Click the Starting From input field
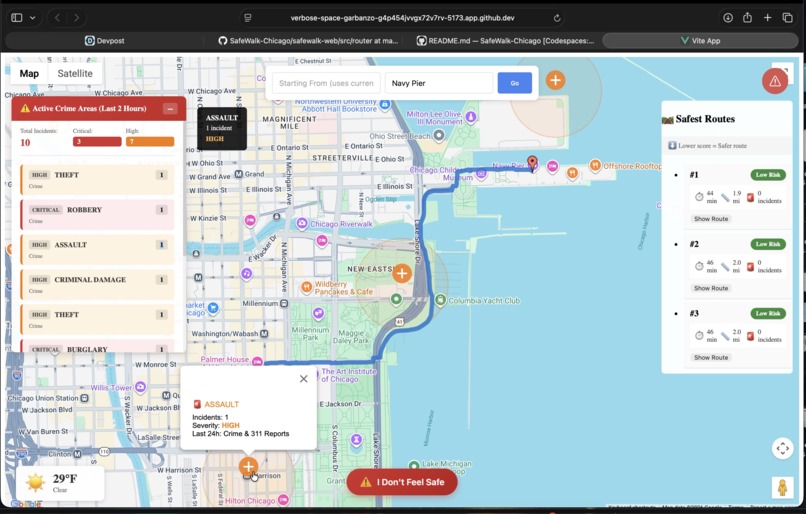The image size is (806, 514). click(326, 83)
